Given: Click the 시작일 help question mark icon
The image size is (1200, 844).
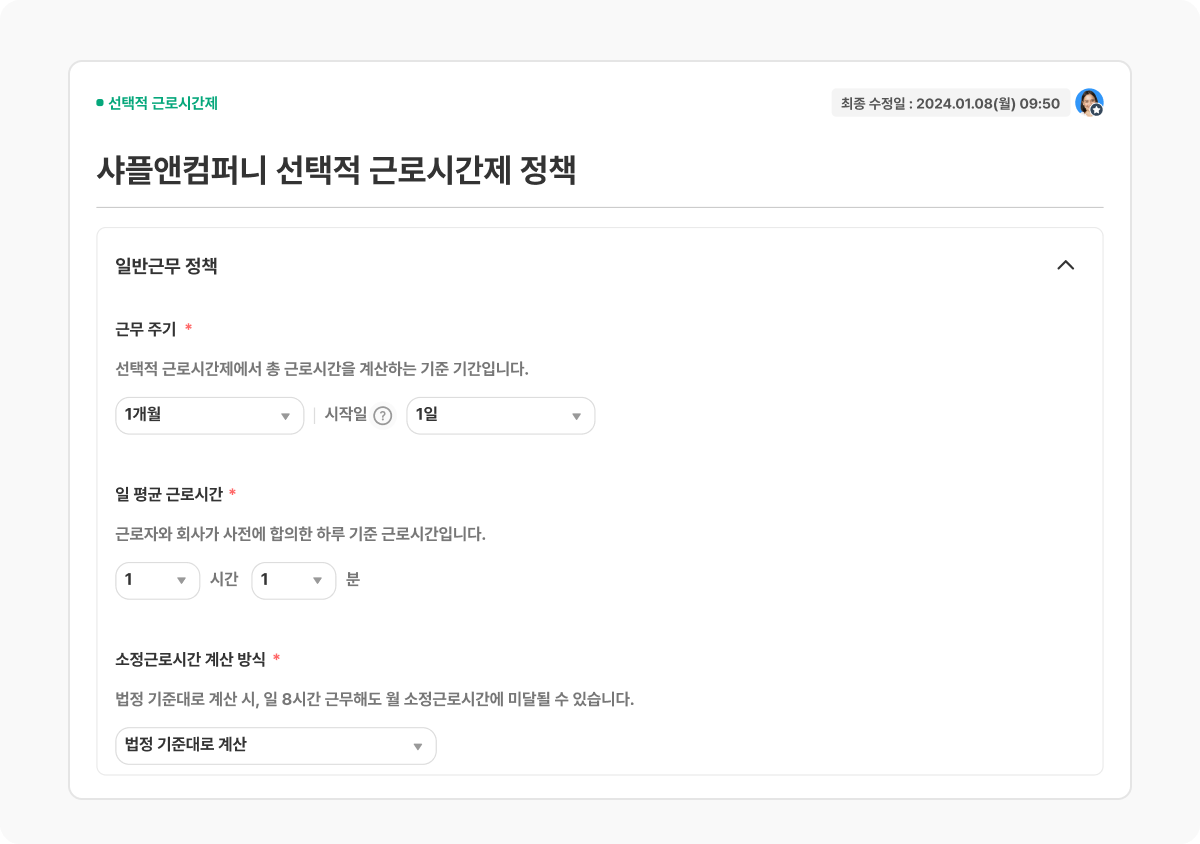Looking at the screenshot, I should [382, 416].
